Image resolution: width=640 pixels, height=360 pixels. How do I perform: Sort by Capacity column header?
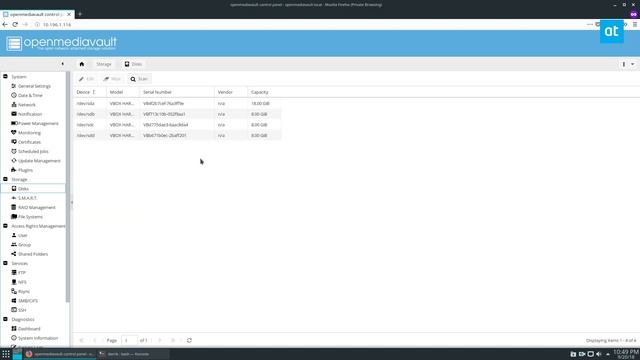click(264, 92)
